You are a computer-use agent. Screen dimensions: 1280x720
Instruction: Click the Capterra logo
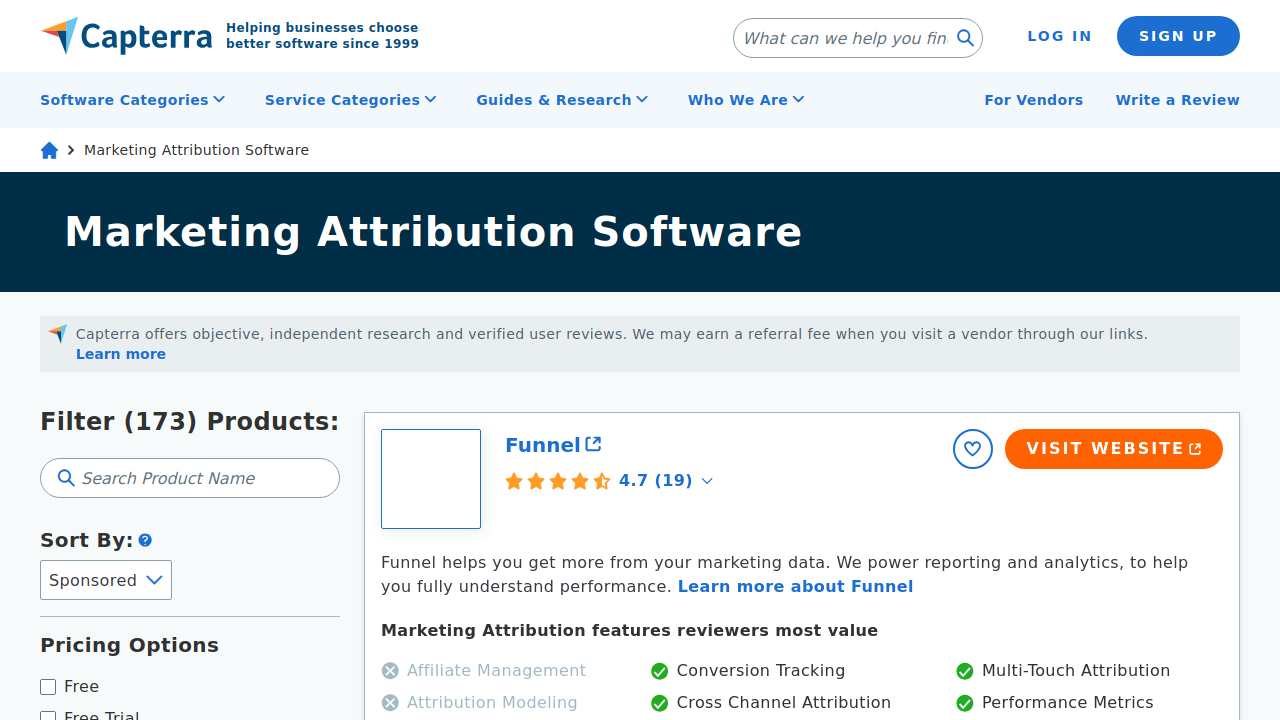point(126,36)
